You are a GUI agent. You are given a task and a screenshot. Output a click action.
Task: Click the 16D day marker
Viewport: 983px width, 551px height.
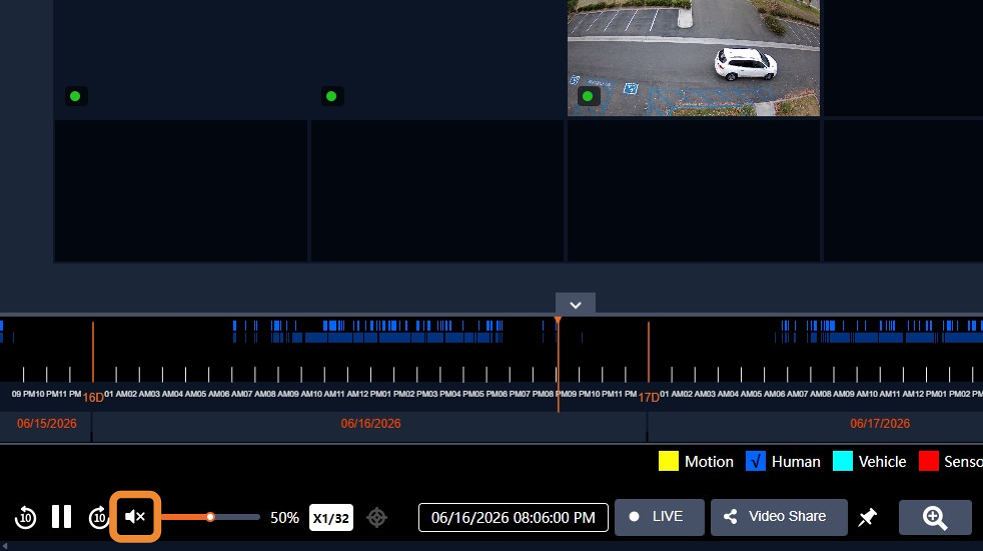(x=93, y=397)
